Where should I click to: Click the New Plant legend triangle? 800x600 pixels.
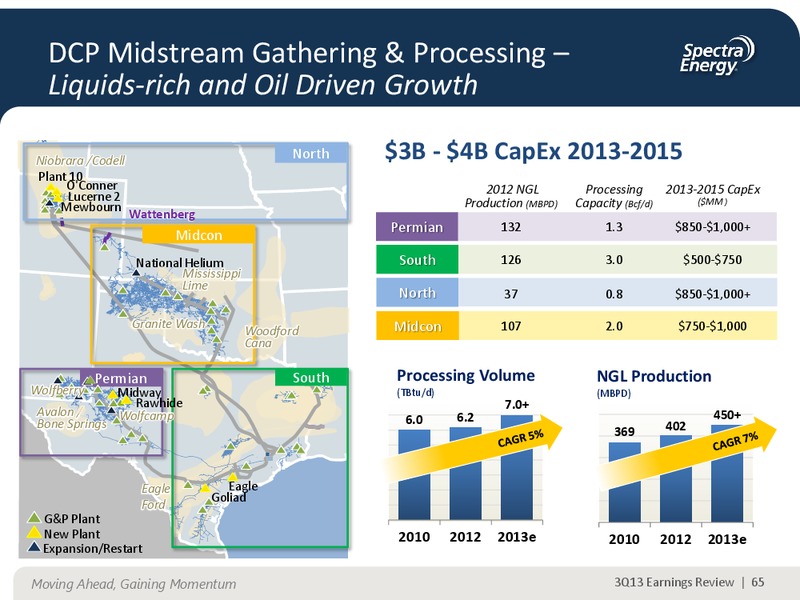coord(34,533)
